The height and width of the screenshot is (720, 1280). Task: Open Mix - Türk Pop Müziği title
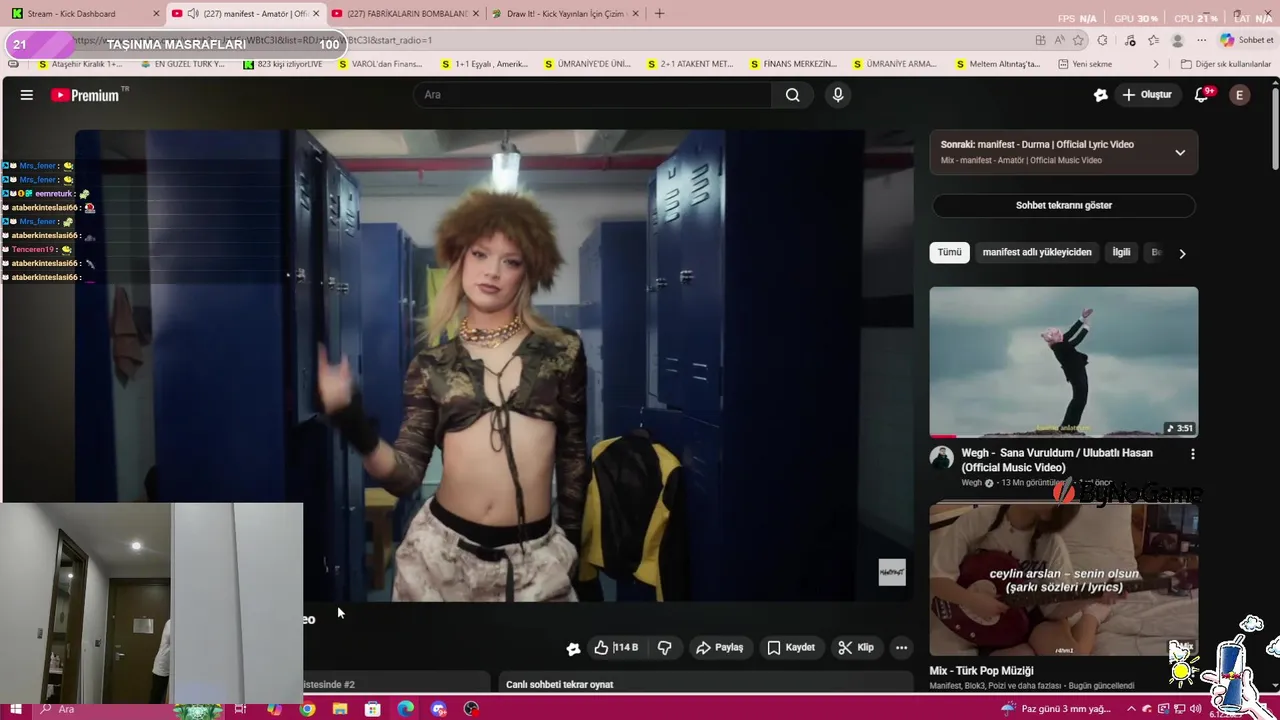[x=981, y=671]
